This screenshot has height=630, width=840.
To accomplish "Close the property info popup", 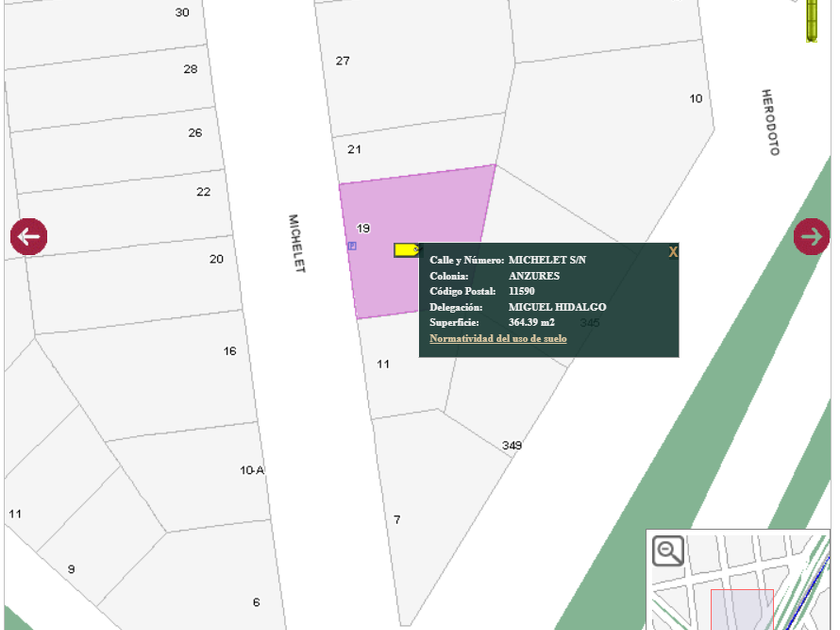I will click(673, 252).
